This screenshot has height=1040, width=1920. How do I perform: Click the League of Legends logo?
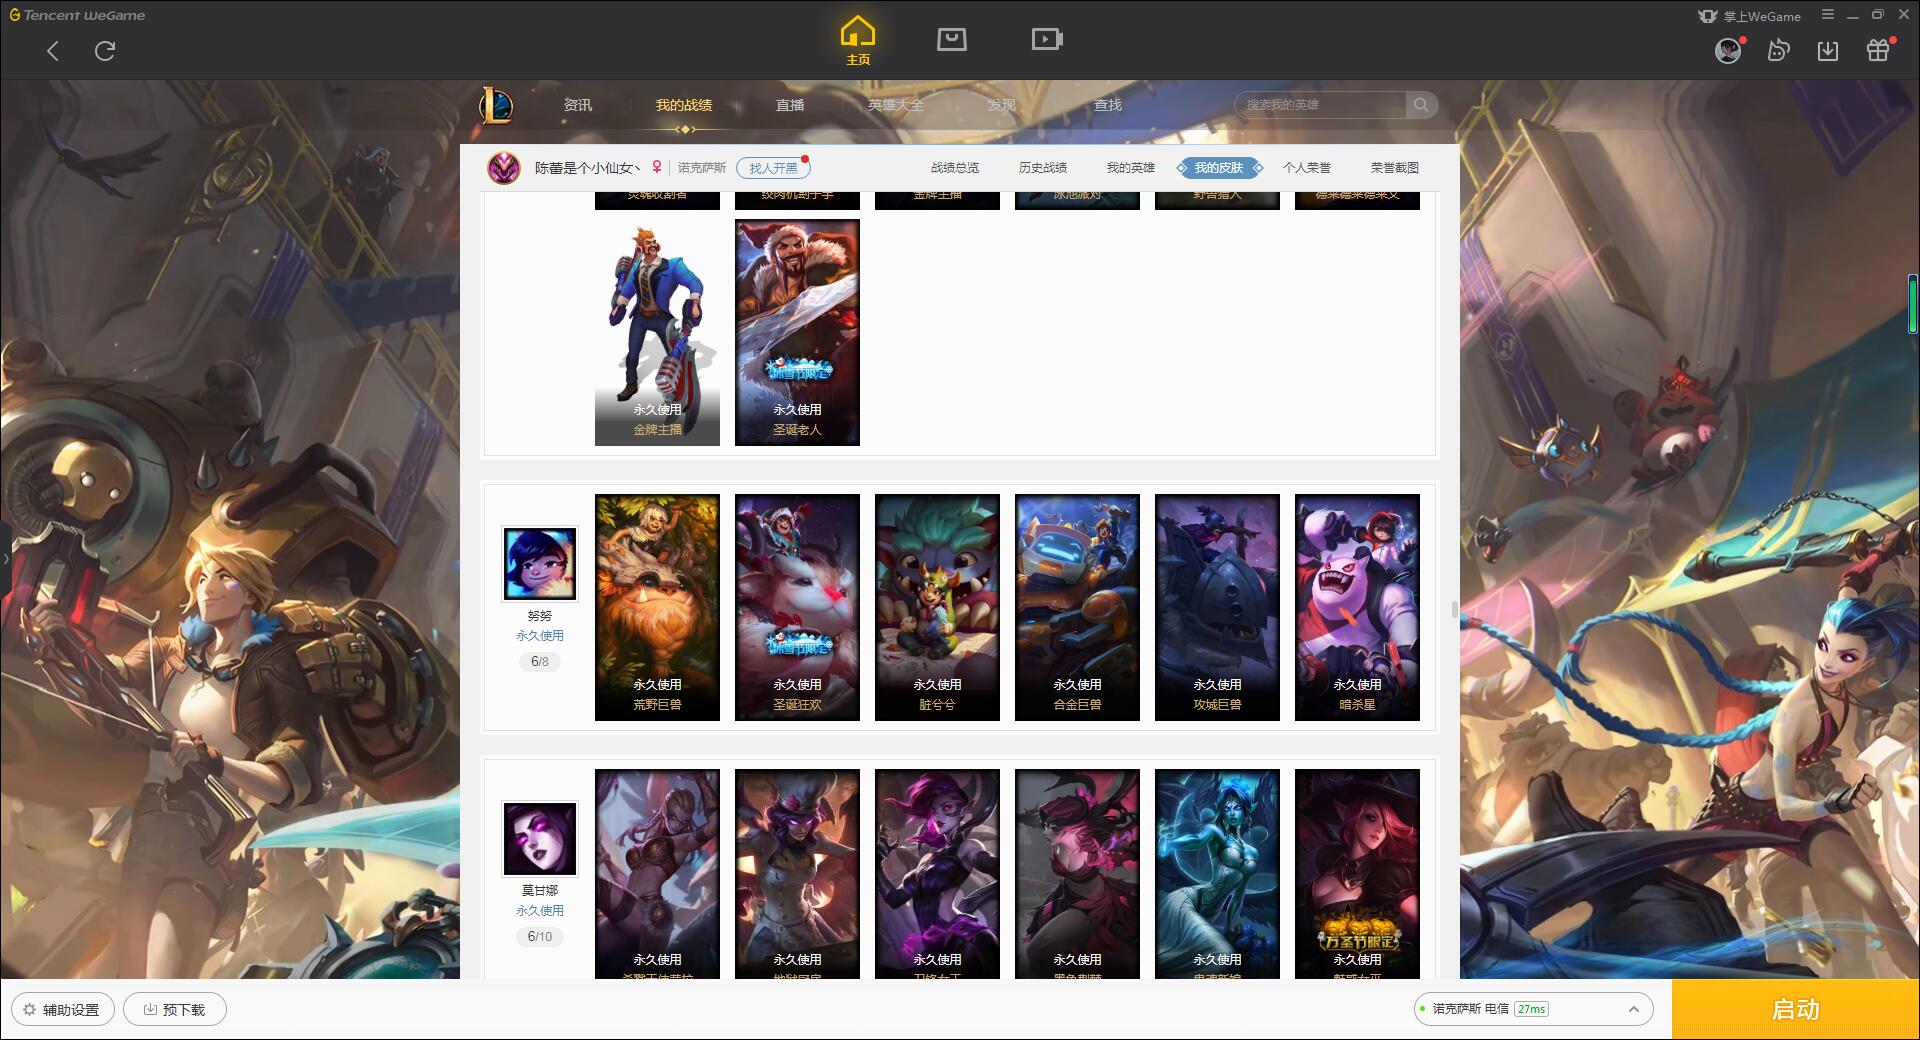pos(496,105)
